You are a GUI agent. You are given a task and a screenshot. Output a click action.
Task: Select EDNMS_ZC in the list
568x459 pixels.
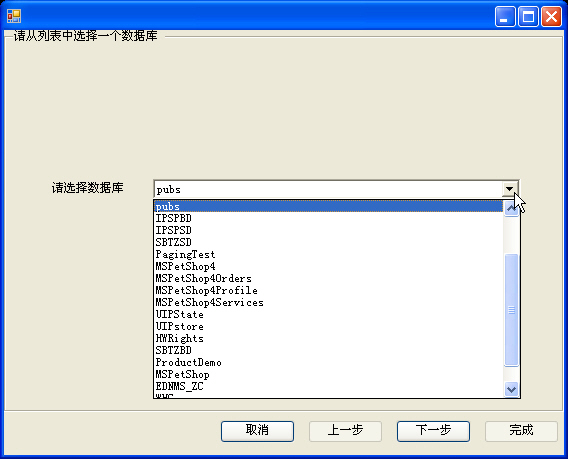[329, 386]
